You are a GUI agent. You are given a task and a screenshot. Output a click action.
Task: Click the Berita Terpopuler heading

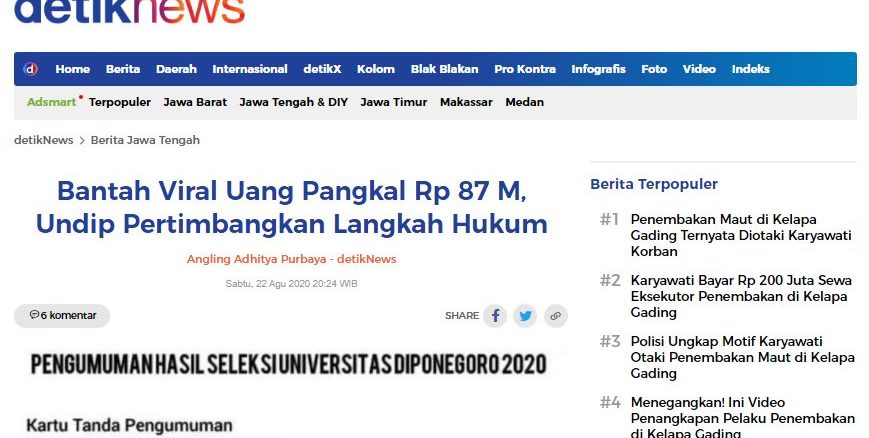(654, 184)
